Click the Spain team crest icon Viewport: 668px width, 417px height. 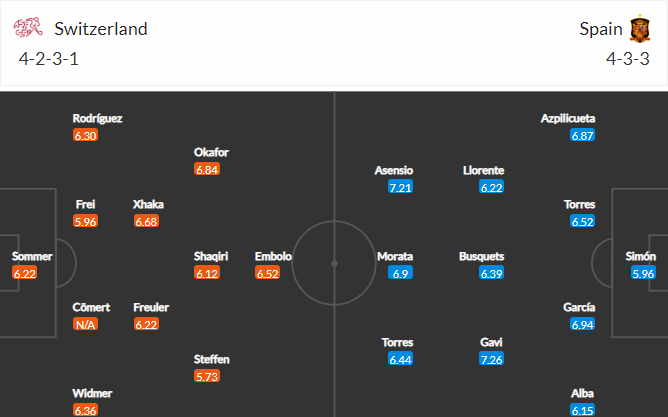[x=640, y=29]
